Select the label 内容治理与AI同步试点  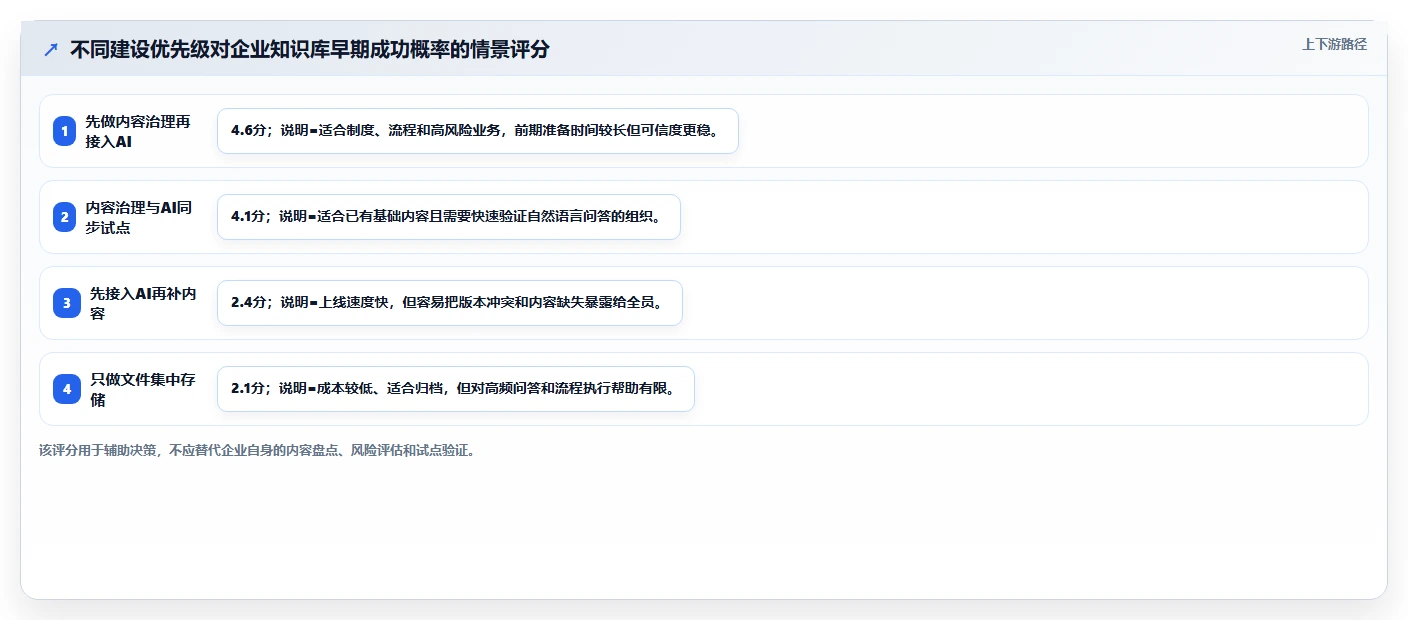coord(139,217)
